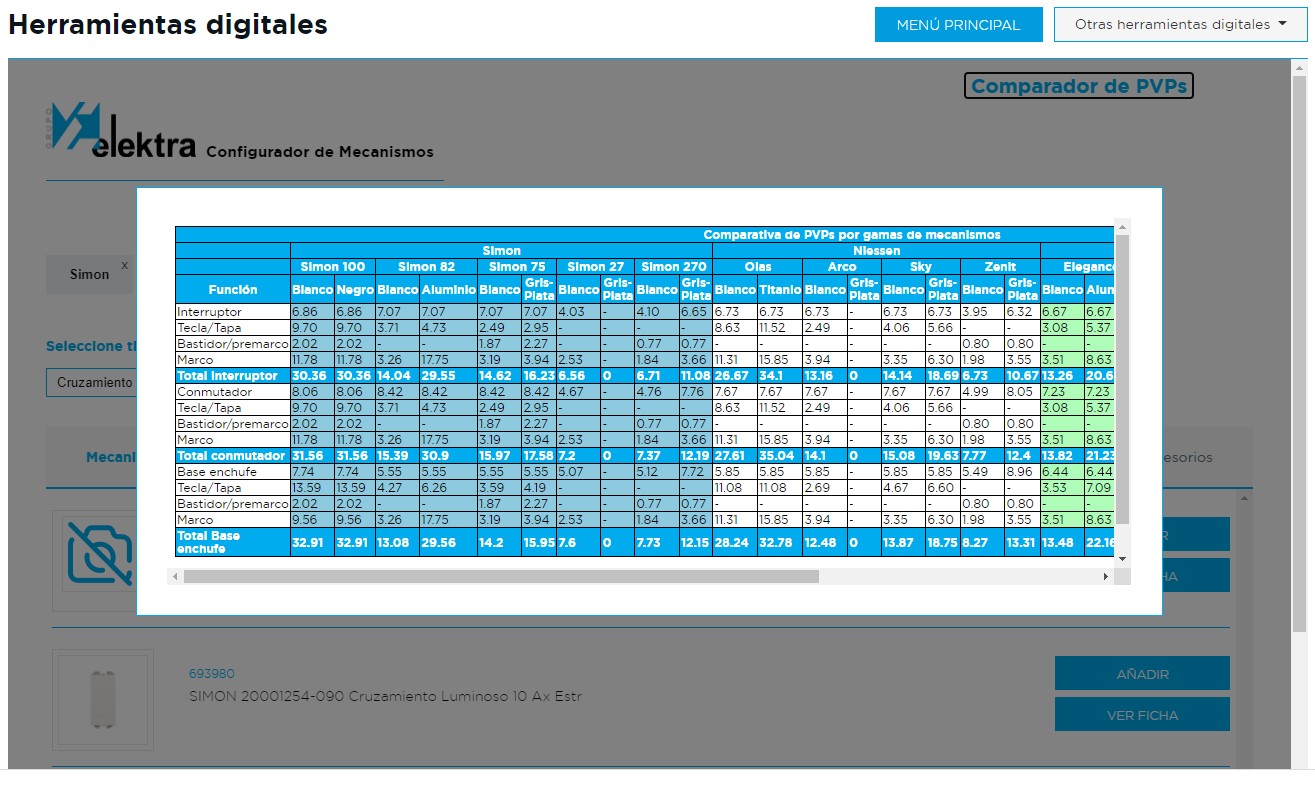Viewport: 1315px width, 788px height.
Task: Open the Cruzamiento selector dropdown
Action: point(92,382)
